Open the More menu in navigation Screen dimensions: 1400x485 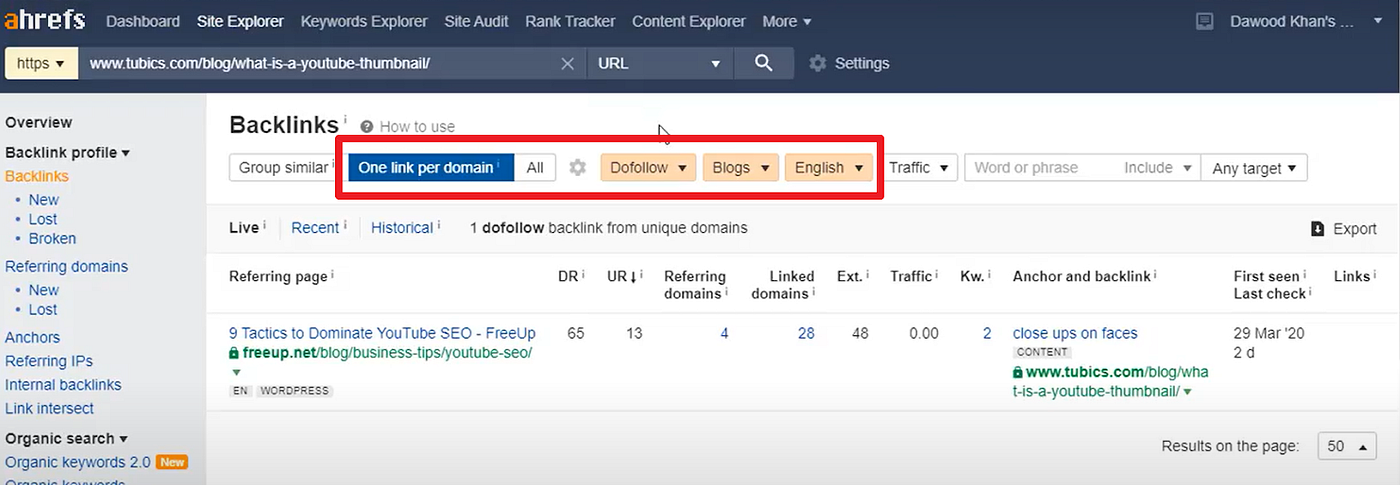click(x=787, y=21)
